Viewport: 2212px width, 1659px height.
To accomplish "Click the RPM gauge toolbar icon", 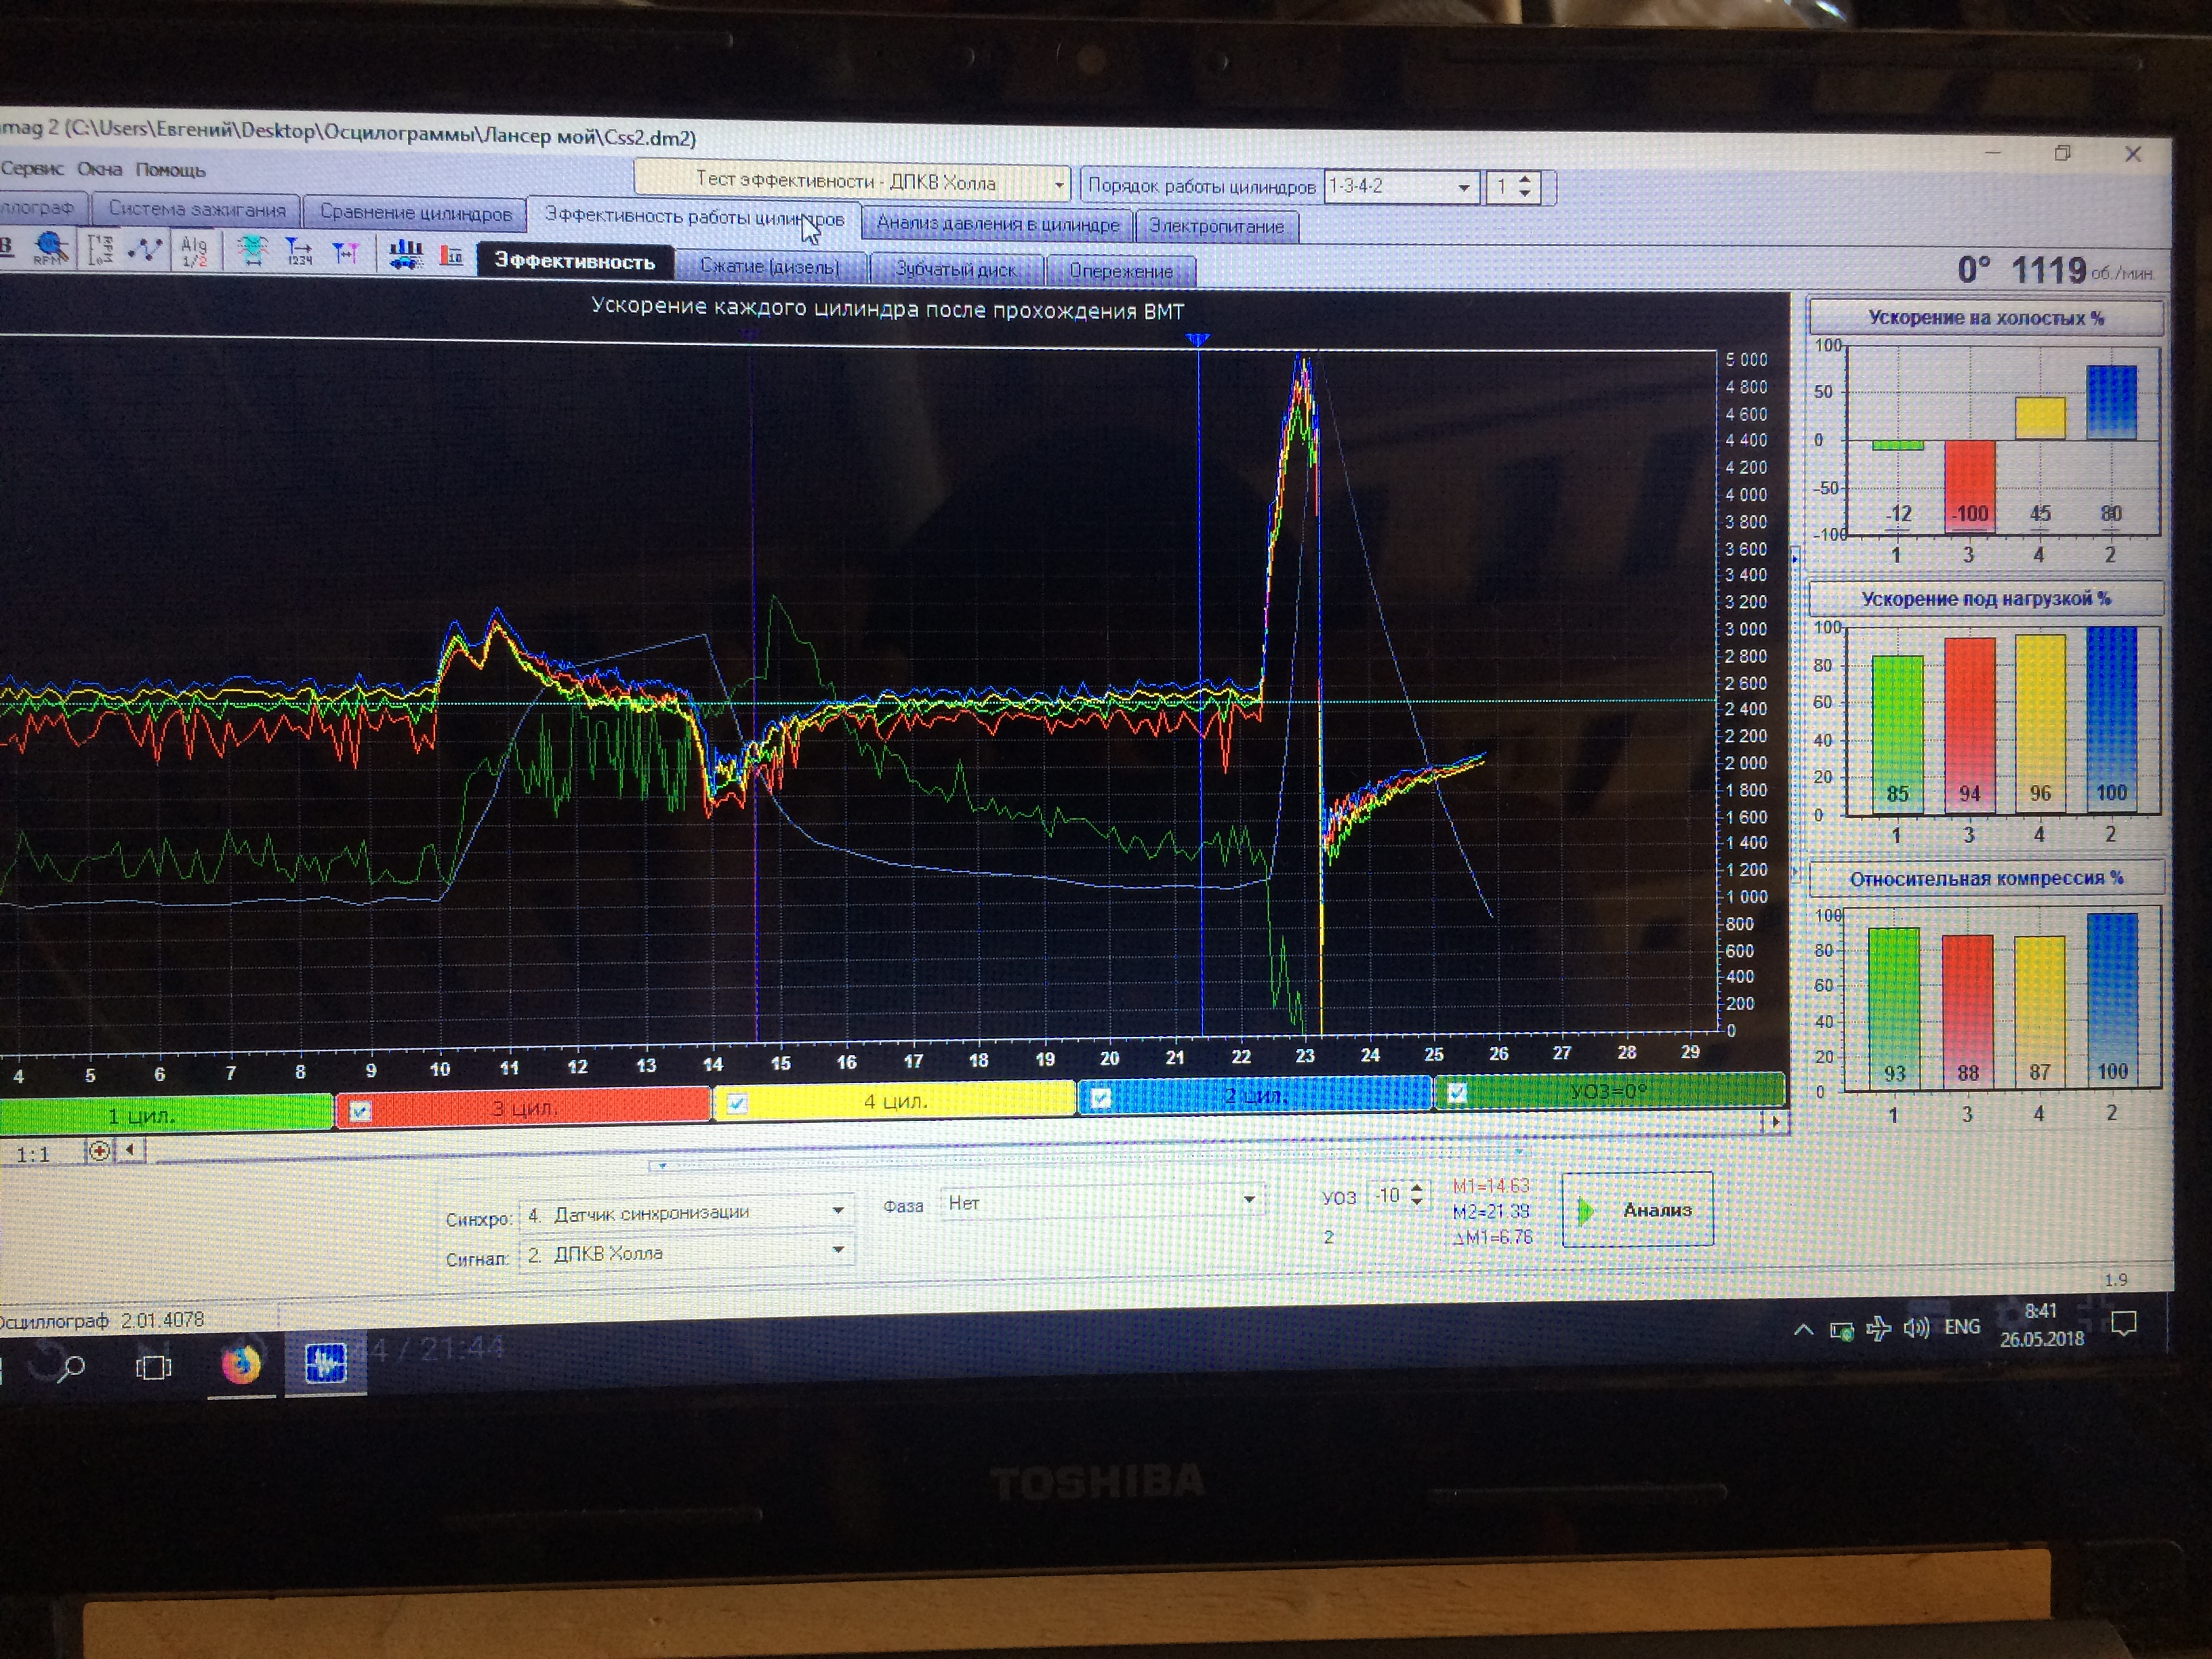I will click(50, 247).
